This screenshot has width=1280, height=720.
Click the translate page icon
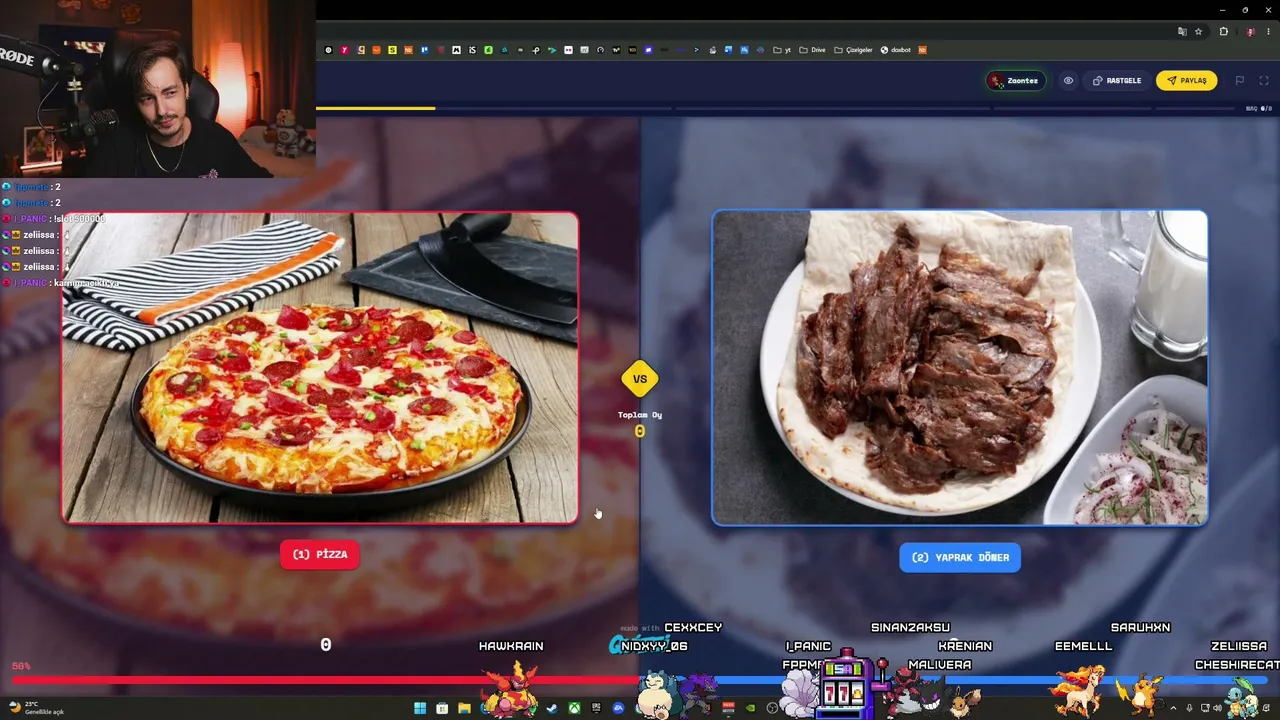coord(1182,31)
